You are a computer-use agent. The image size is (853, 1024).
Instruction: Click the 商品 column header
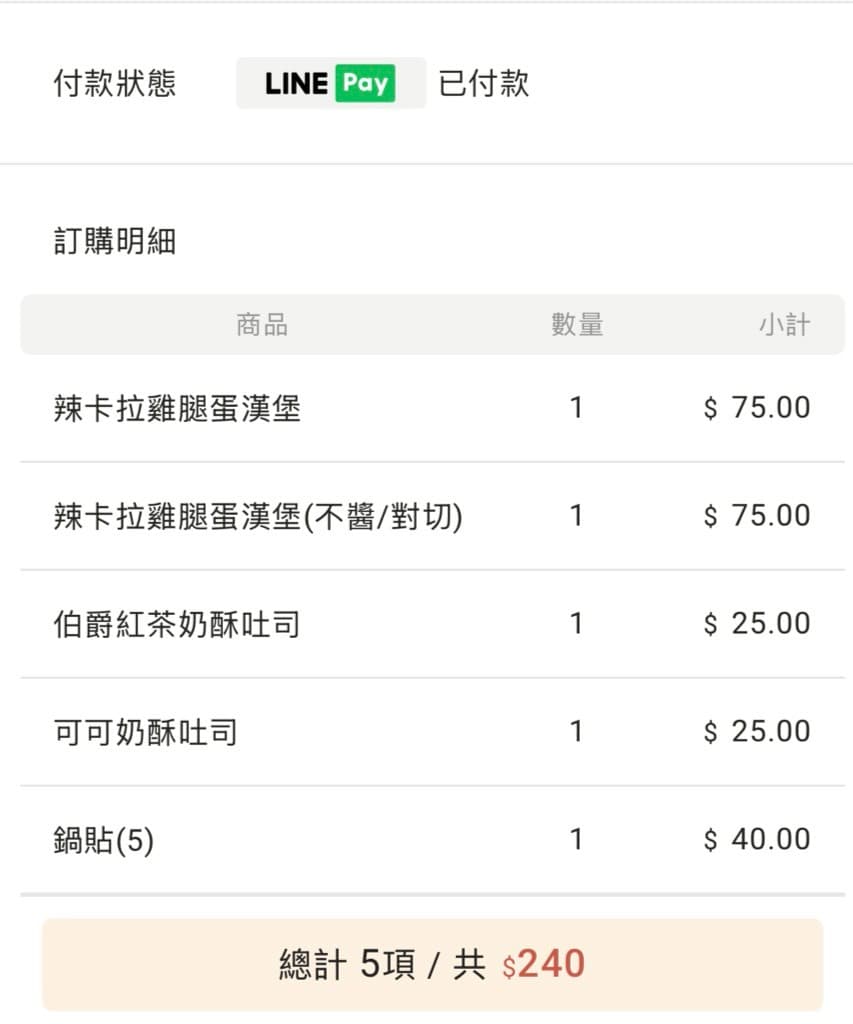[262, 325]
